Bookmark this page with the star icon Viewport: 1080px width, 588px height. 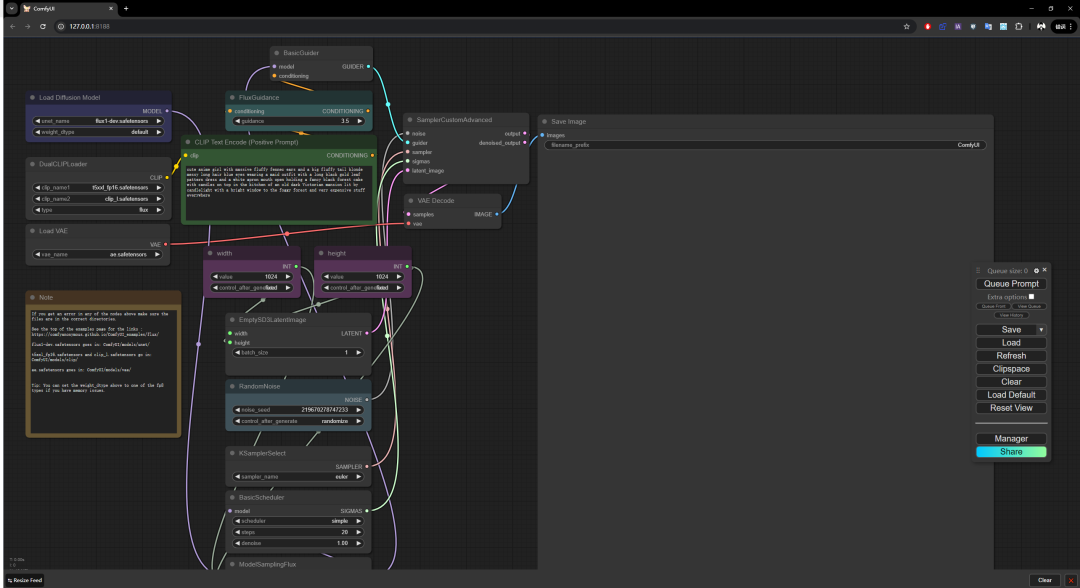907,26
